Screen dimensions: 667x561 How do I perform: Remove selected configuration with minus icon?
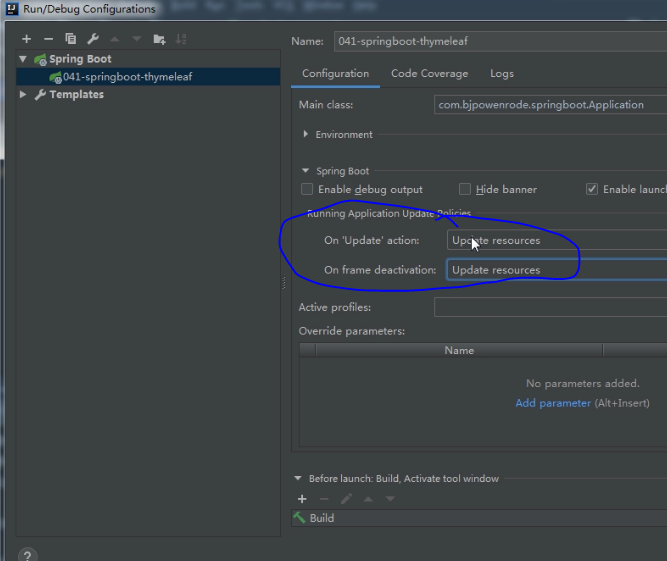[48, 39]
